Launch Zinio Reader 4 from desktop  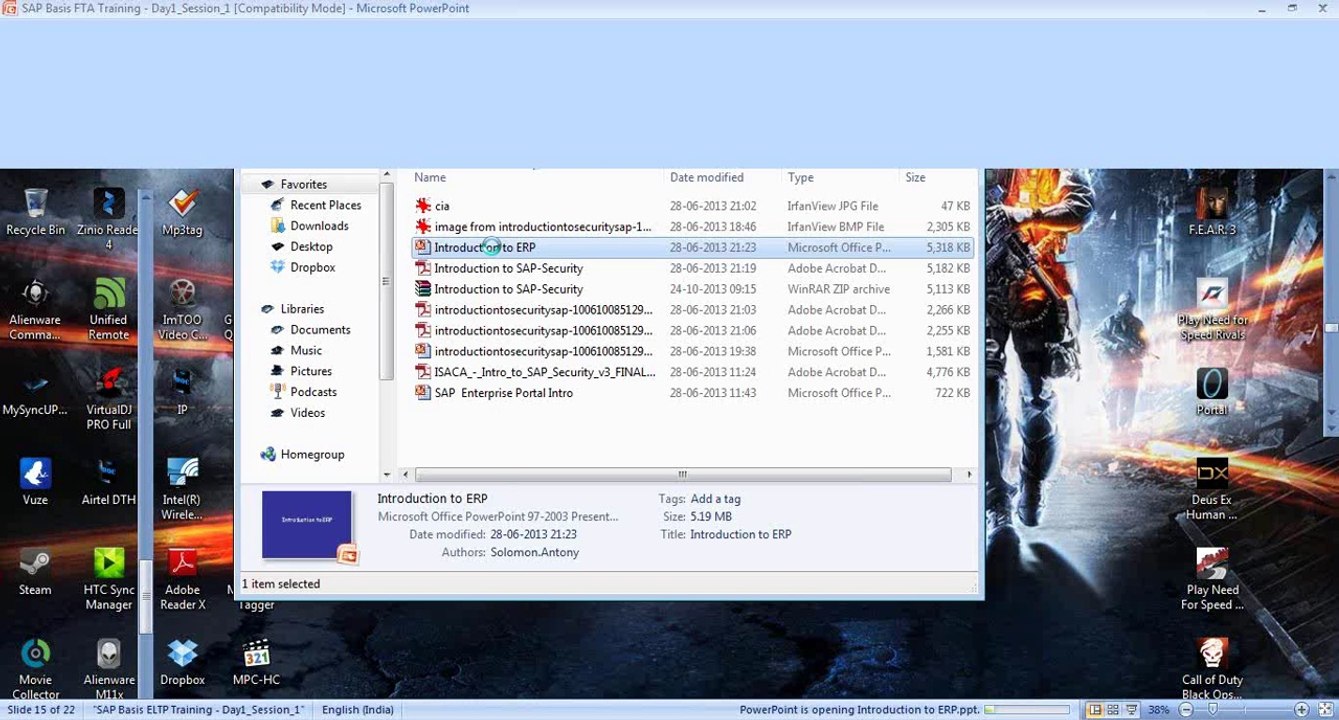pyautogui.click(x=108, y=216)
